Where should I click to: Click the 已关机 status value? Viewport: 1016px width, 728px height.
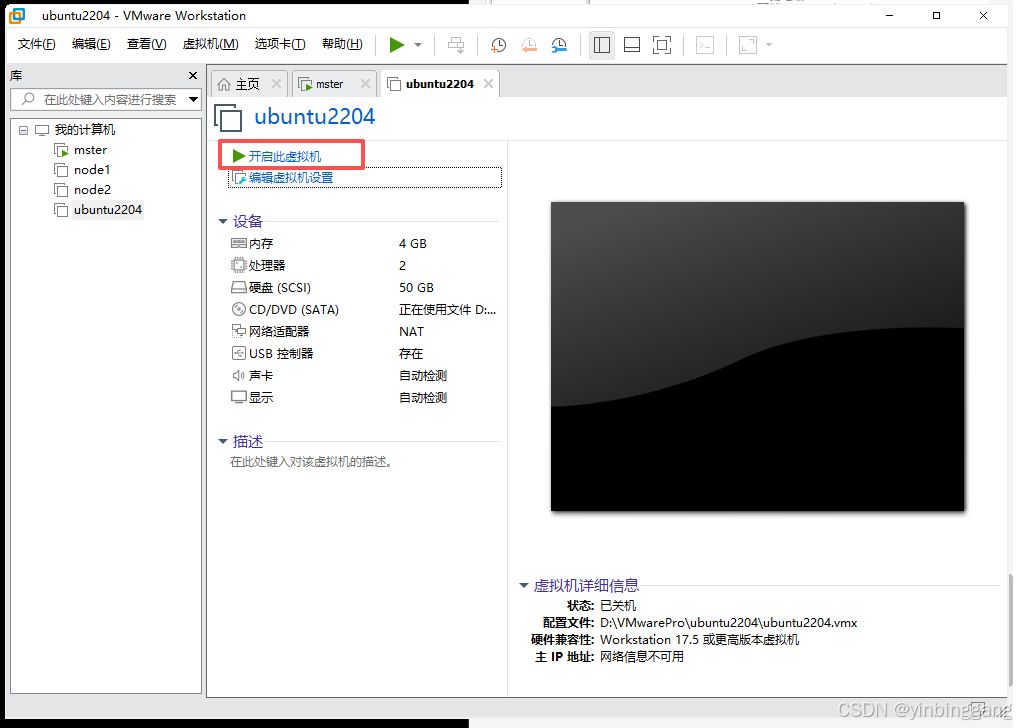tap(618, 606)
